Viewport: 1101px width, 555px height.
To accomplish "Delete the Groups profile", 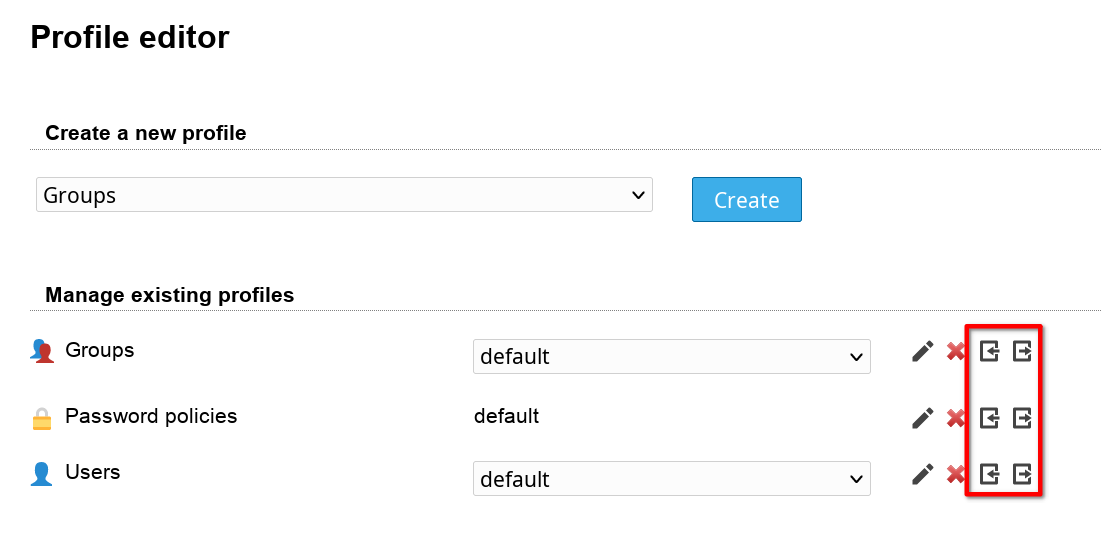I will tap(956, 352).
